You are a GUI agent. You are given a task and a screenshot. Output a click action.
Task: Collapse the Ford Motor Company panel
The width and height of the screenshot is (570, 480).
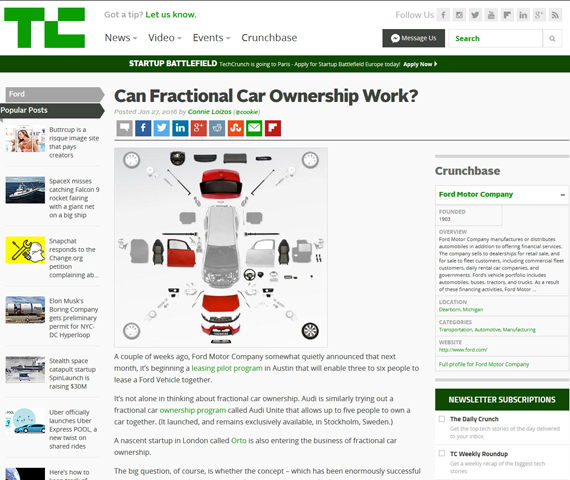click(x=562, y=195)
